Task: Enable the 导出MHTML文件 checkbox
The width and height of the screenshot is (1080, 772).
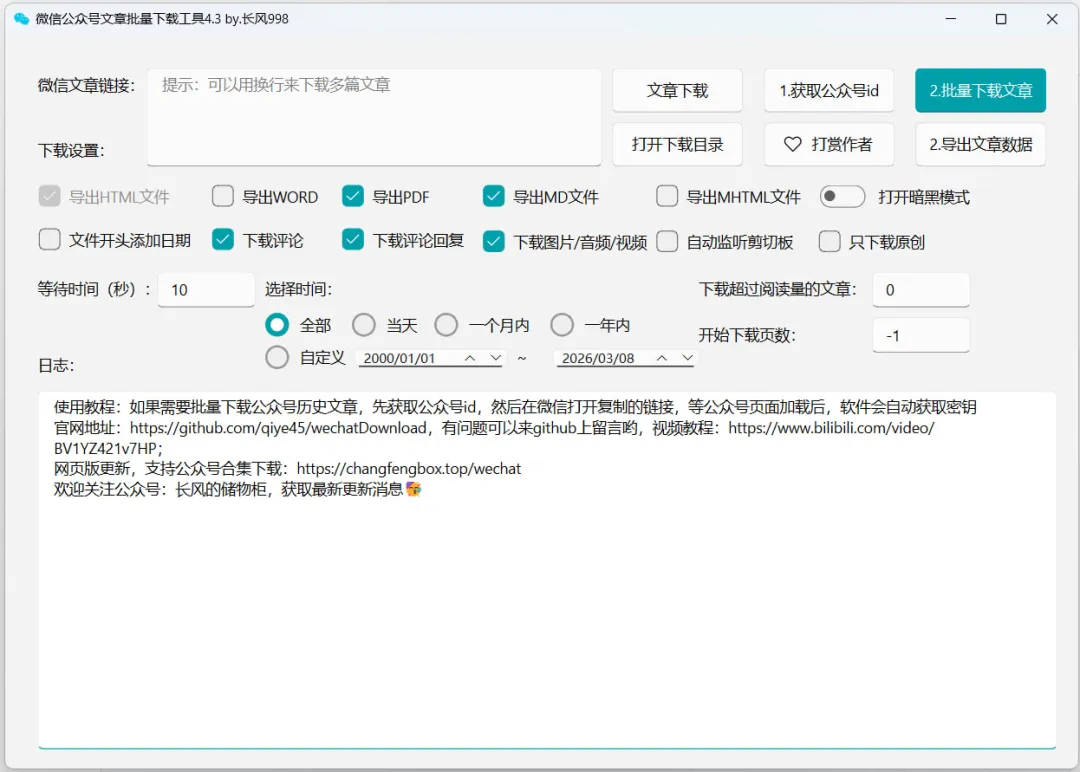Action: (667, 196)
